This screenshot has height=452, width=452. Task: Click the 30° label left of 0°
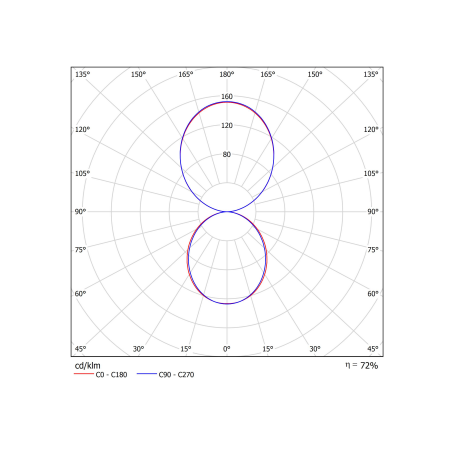(x=138, y=349)
